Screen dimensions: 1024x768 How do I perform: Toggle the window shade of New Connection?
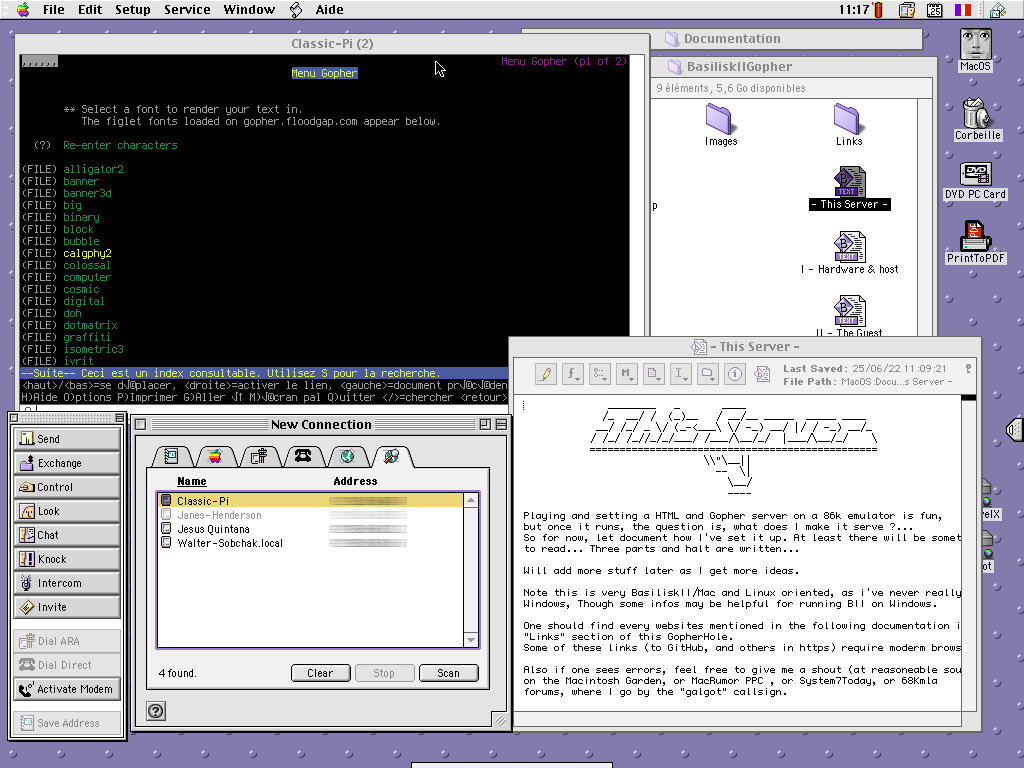click(x=501, y=425)
